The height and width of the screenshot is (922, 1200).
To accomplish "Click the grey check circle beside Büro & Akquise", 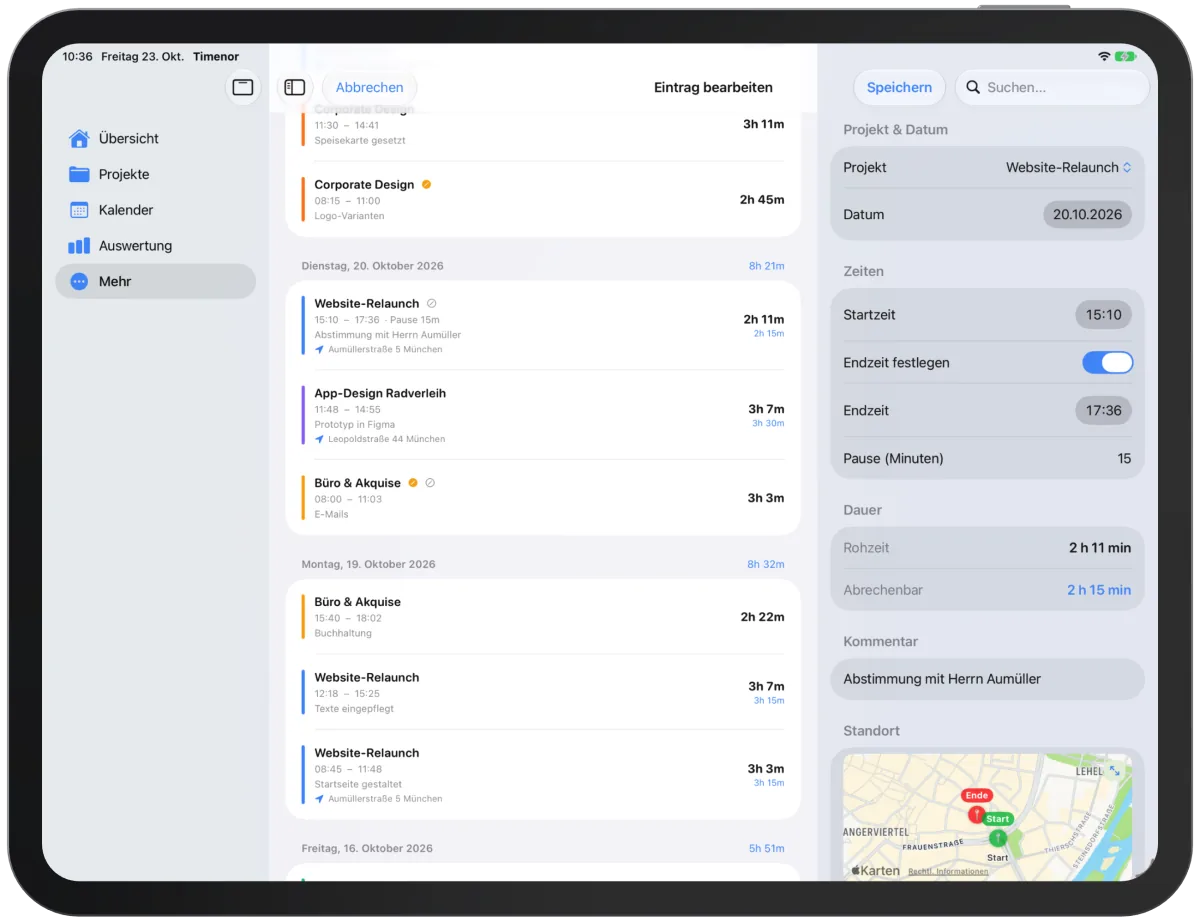I will tap(430, 483).
